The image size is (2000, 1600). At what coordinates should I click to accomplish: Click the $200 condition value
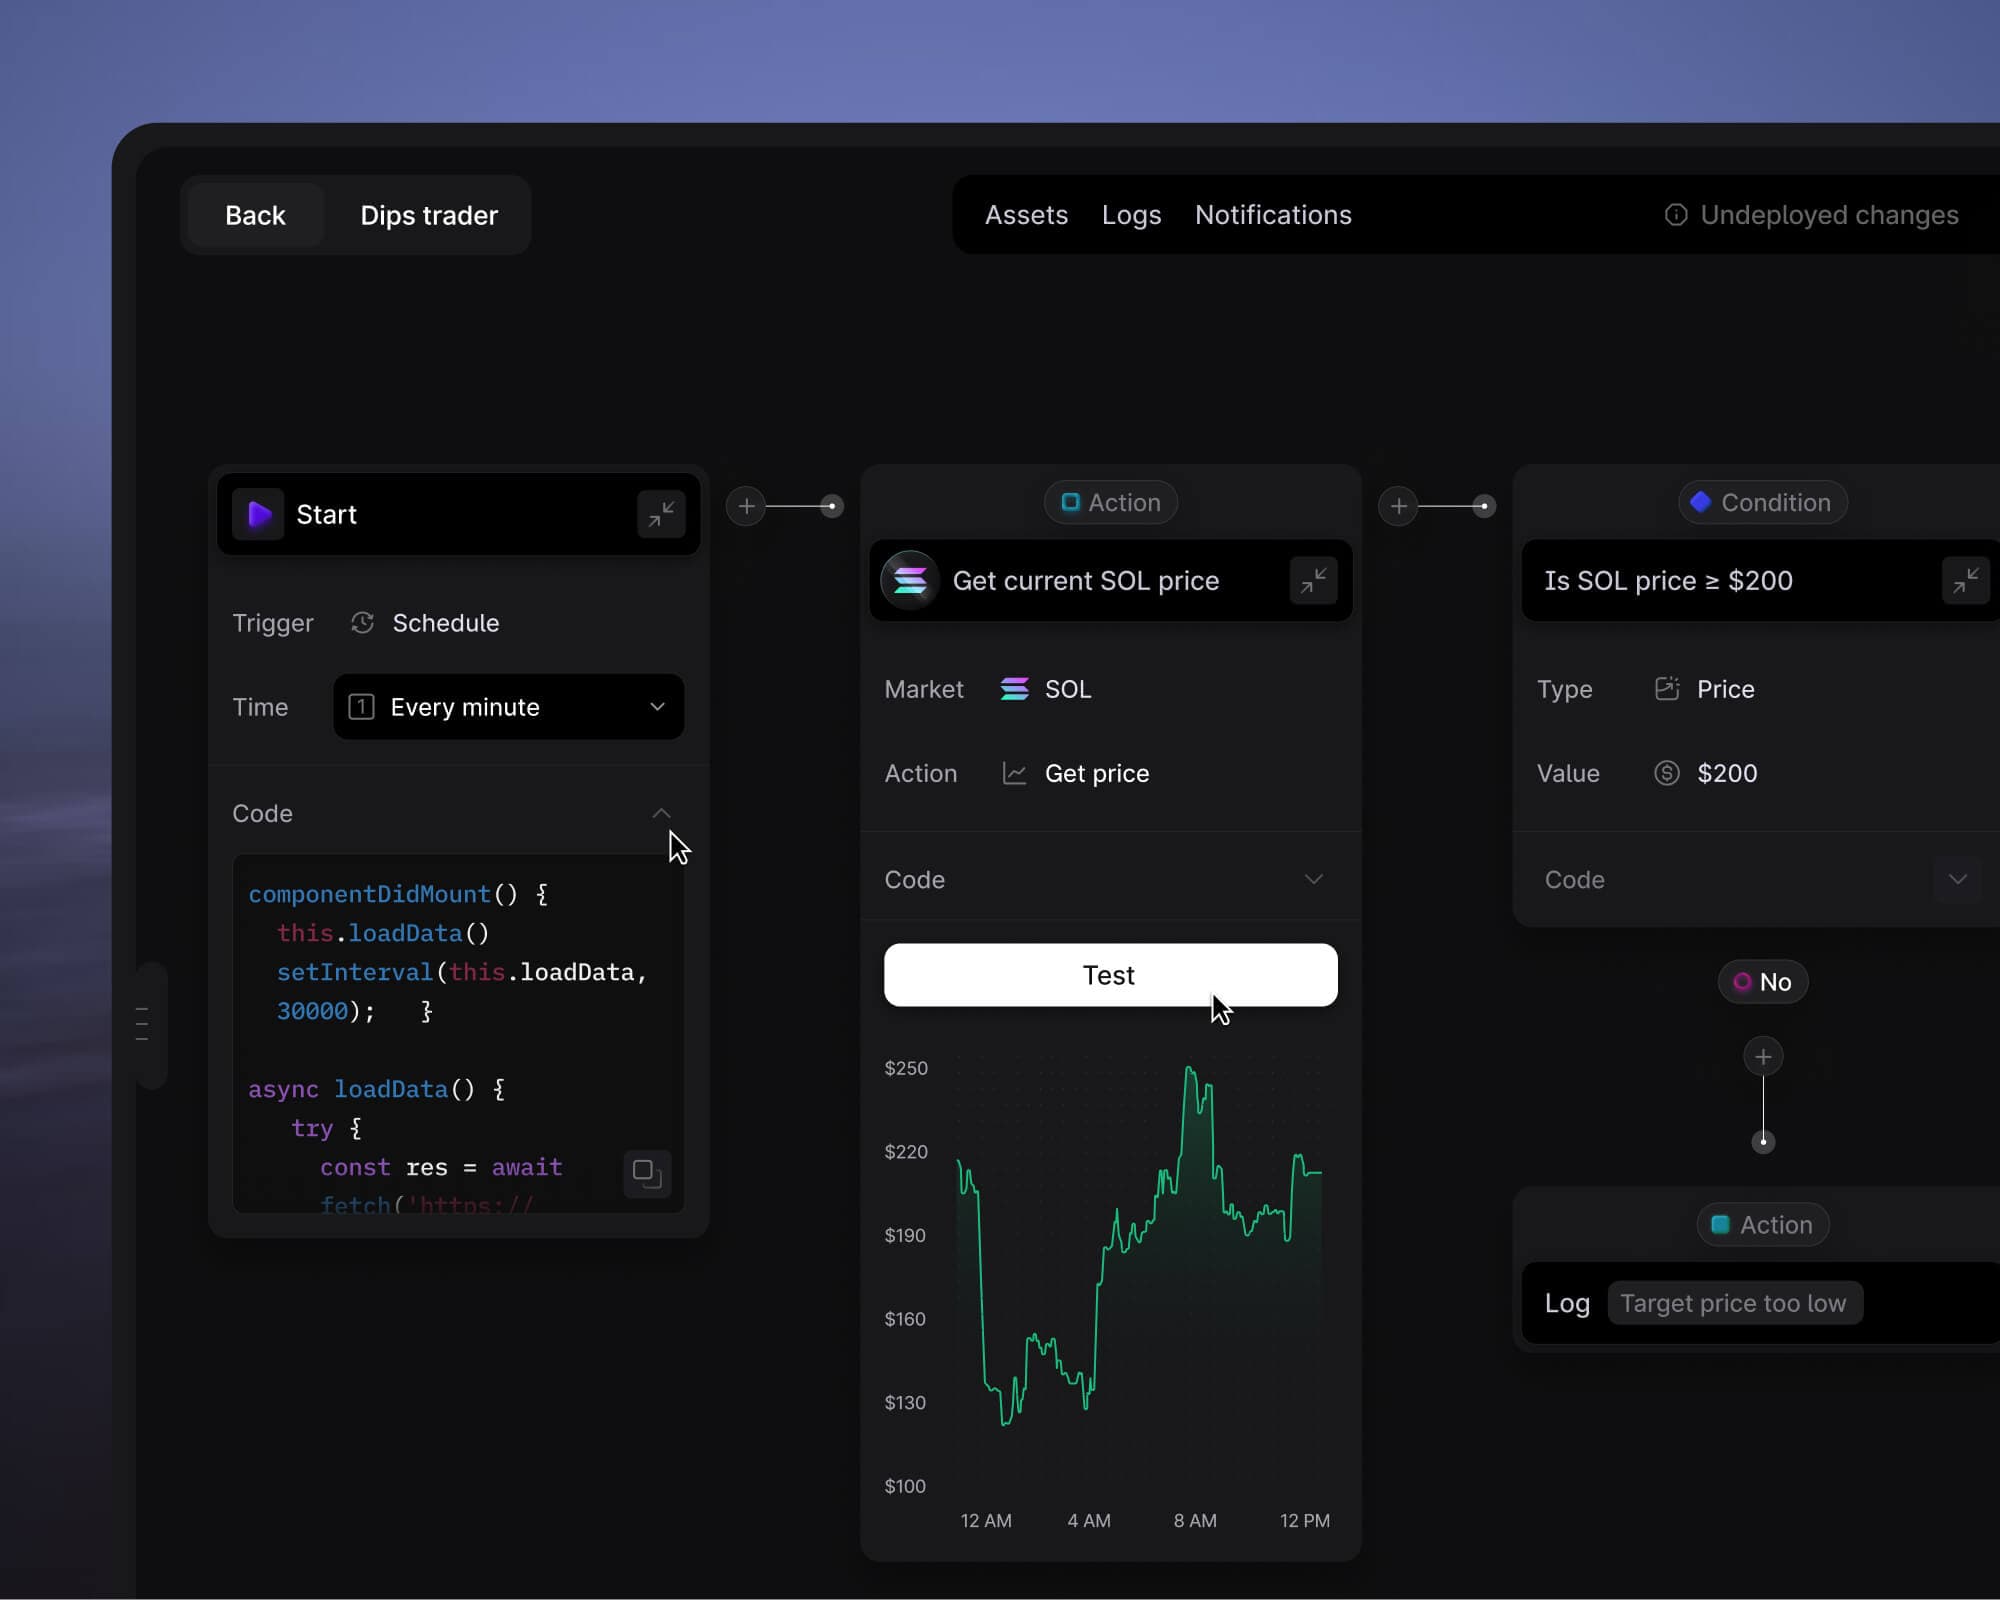1727,773
